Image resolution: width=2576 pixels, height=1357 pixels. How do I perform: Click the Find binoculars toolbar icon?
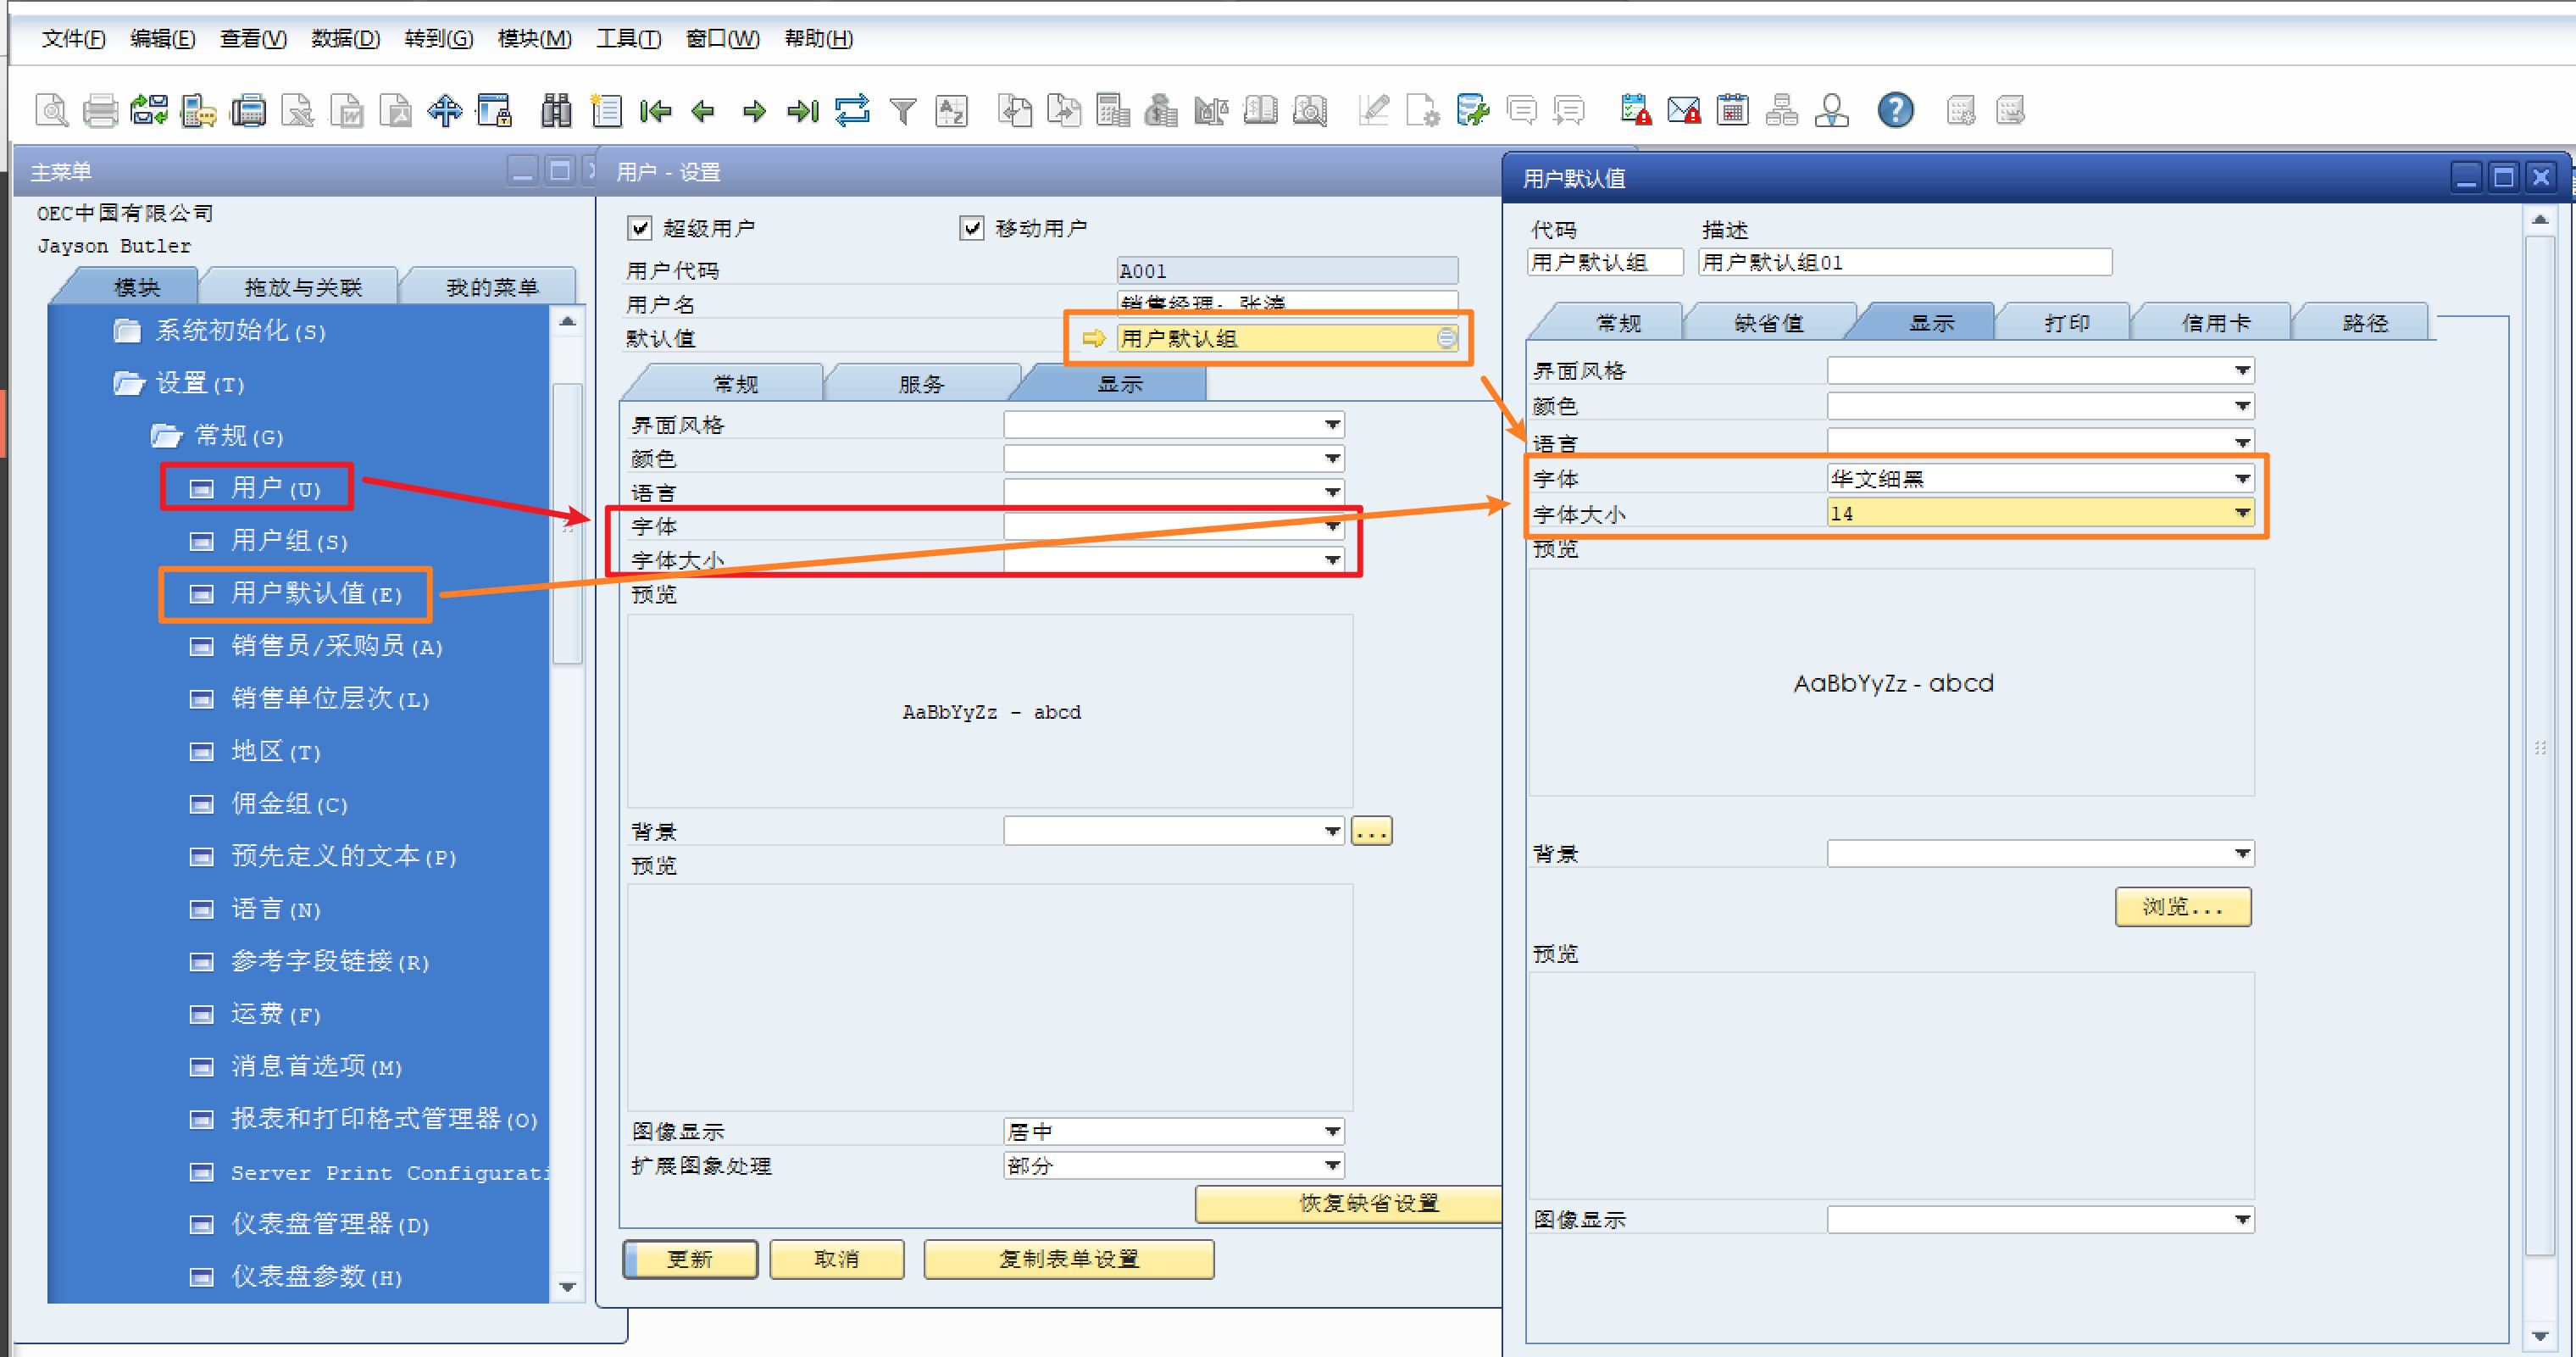point(556,110)
